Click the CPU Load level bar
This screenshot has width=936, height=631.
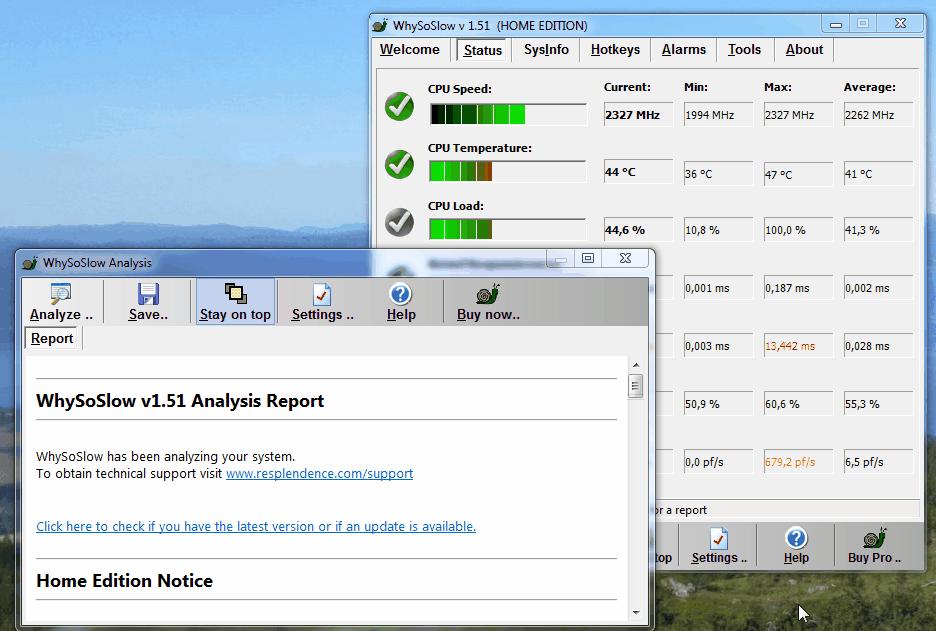[508, 229]
